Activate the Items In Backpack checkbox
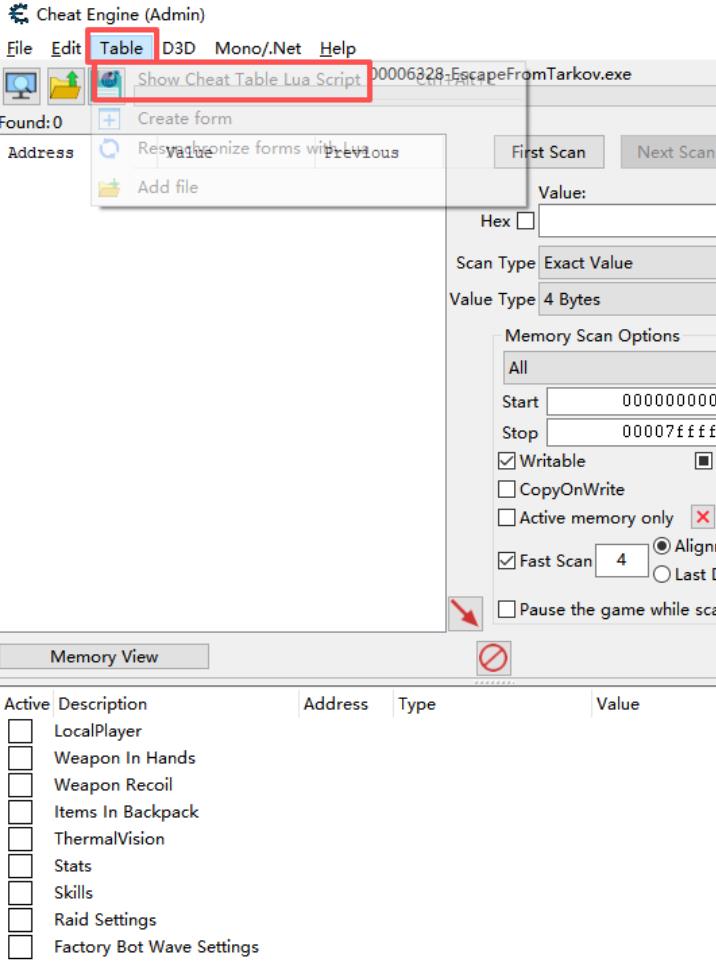Viewport: 716px width, 967px height. pyautogui.click(x=20, y=812)
